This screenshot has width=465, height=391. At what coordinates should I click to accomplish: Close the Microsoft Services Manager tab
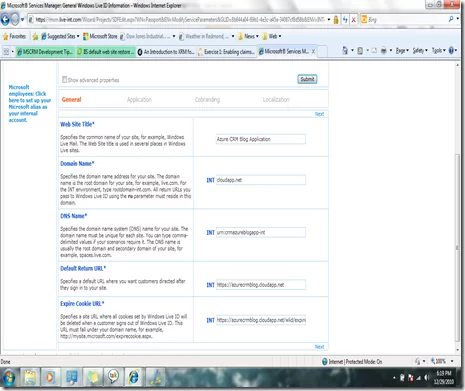(313, 51)
